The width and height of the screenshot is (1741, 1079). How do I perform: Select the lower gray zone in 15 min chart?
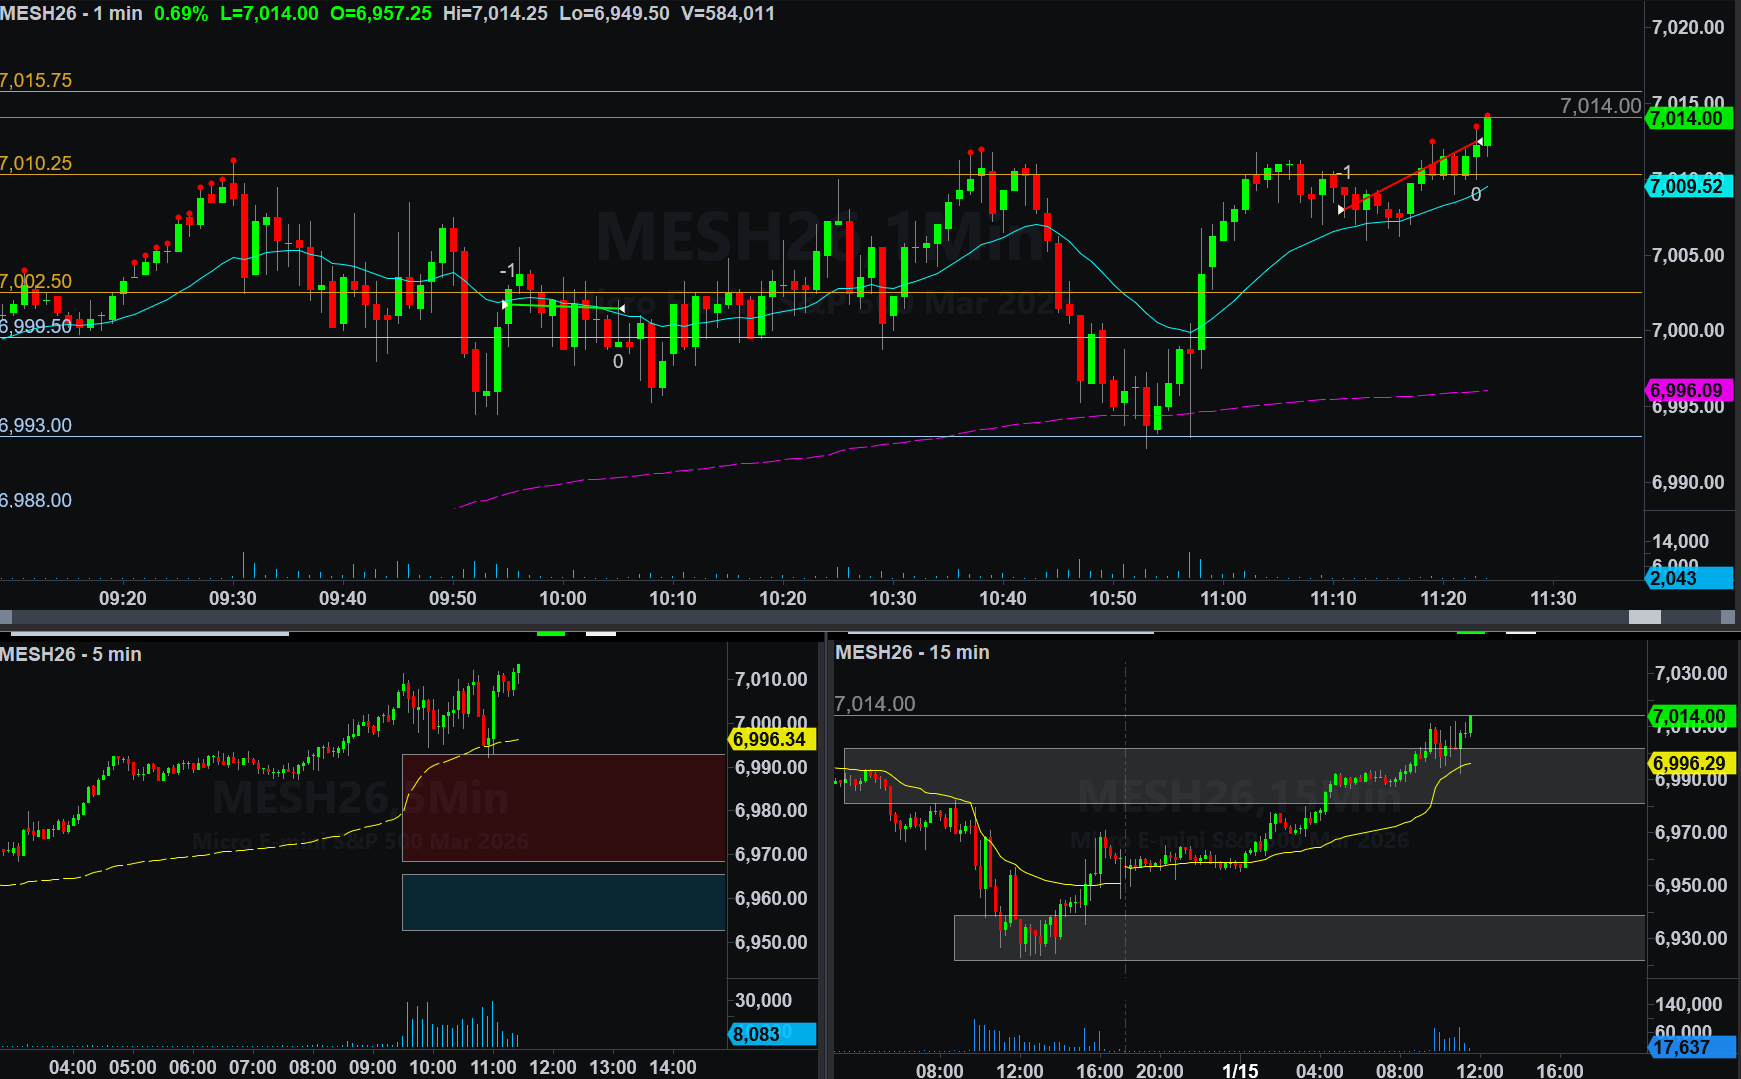pos(1298,938)
